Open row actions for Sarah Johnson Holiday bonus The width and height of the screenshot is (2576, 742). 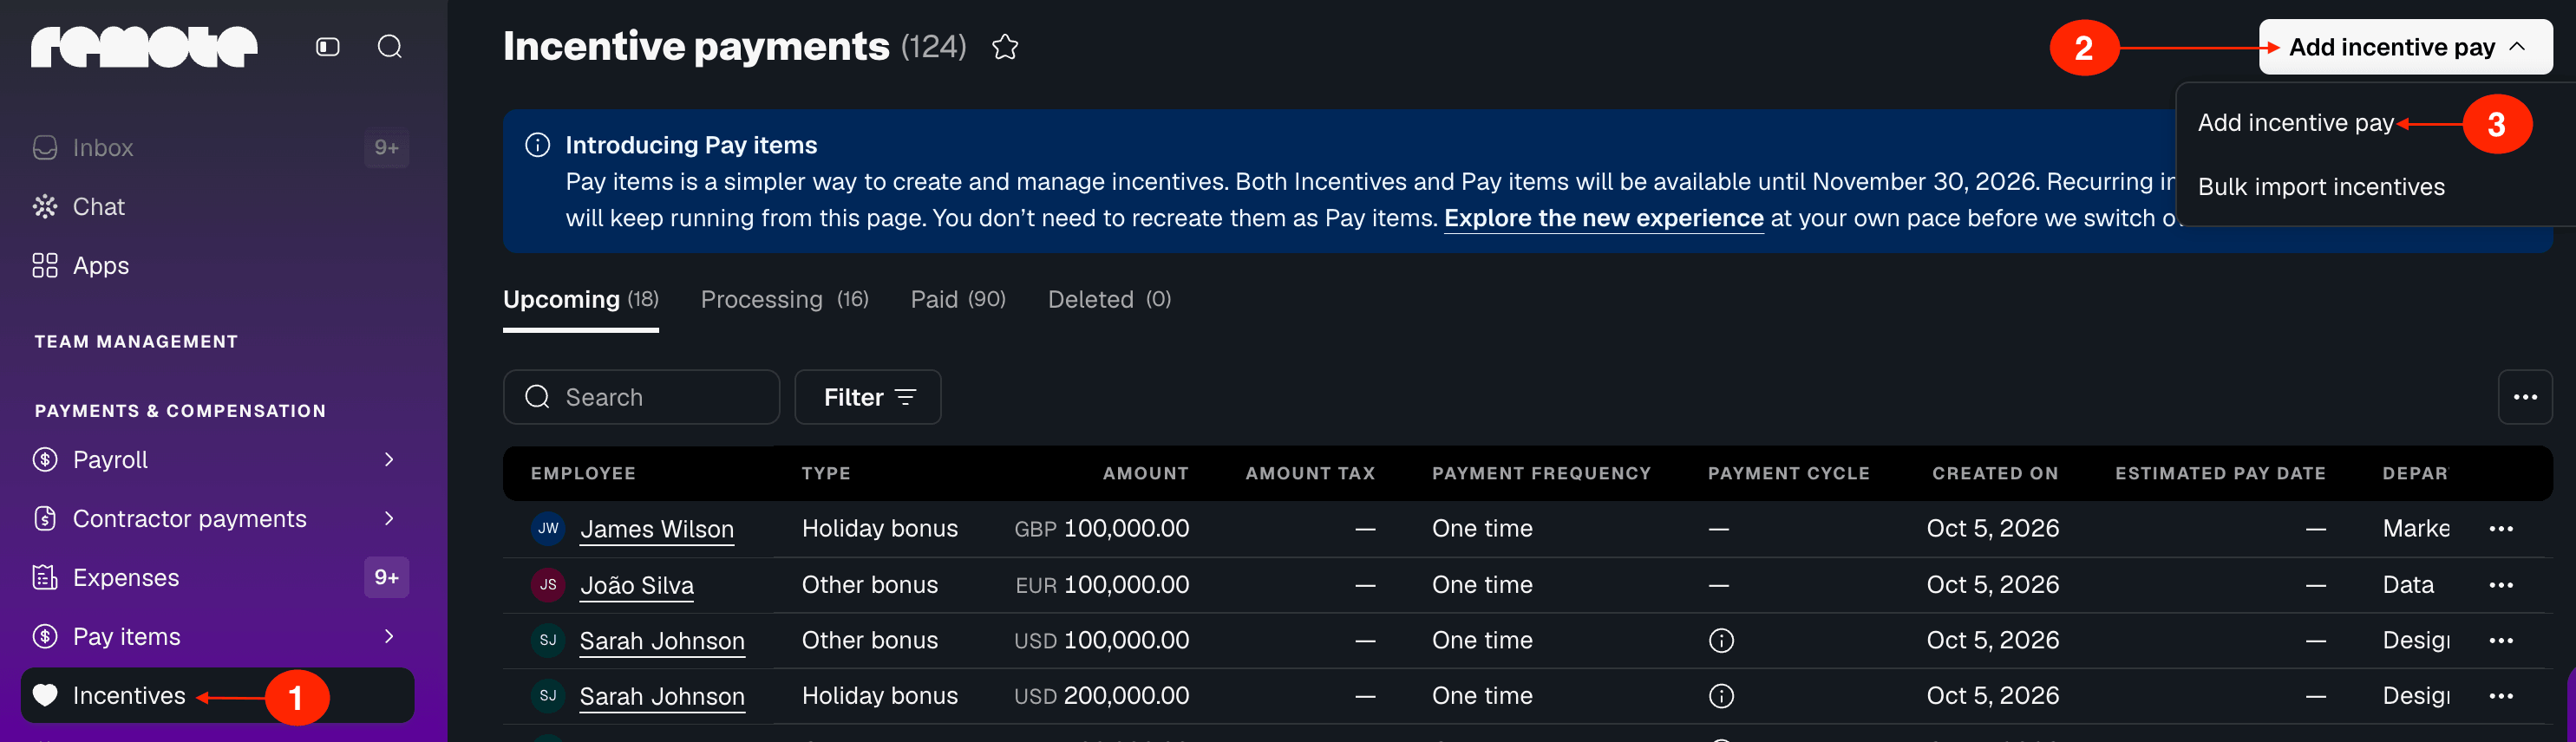pyautogui.click(x=2501, y=696)
